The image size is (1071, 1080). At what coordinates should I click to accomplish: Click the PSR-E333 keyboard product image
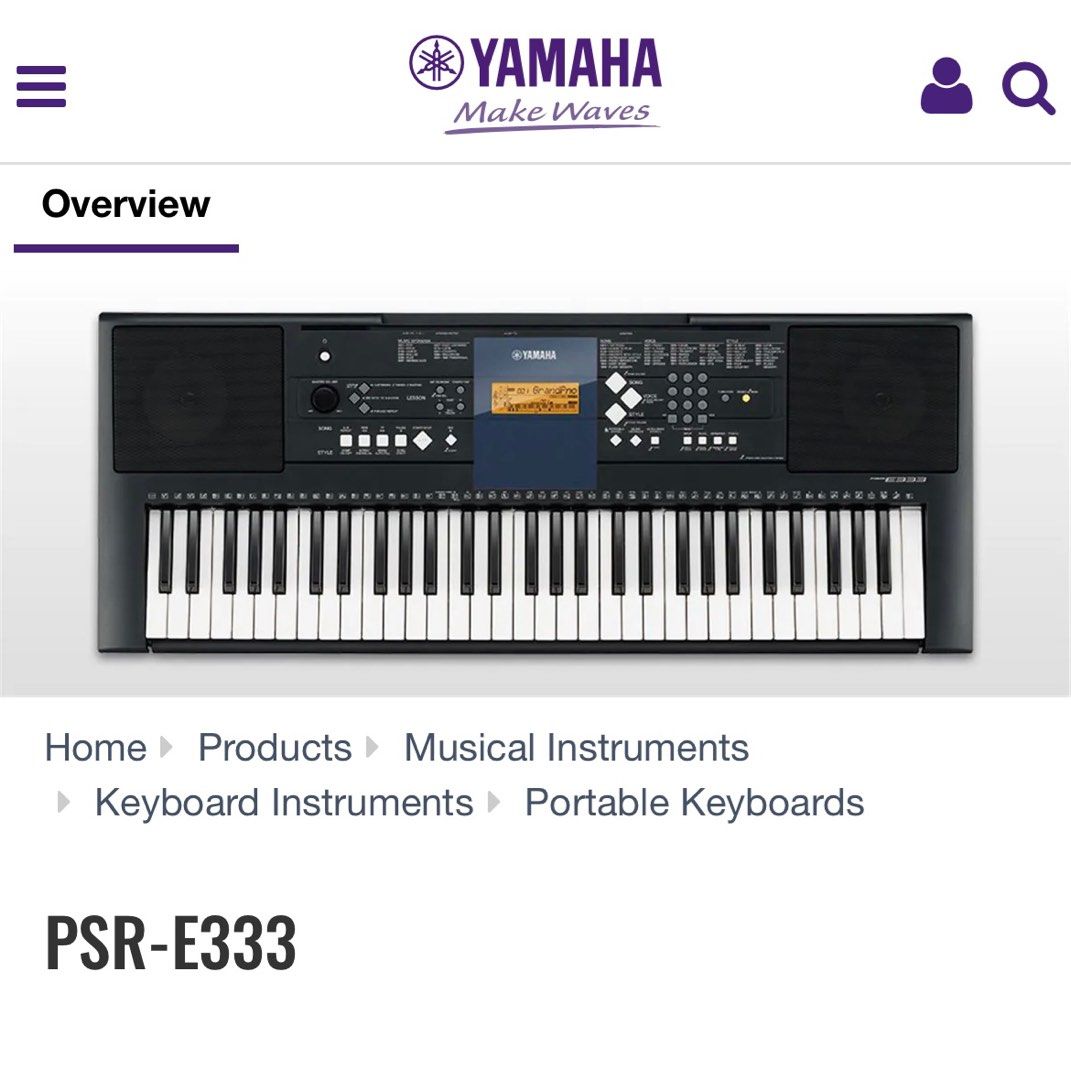click(535, 485)
